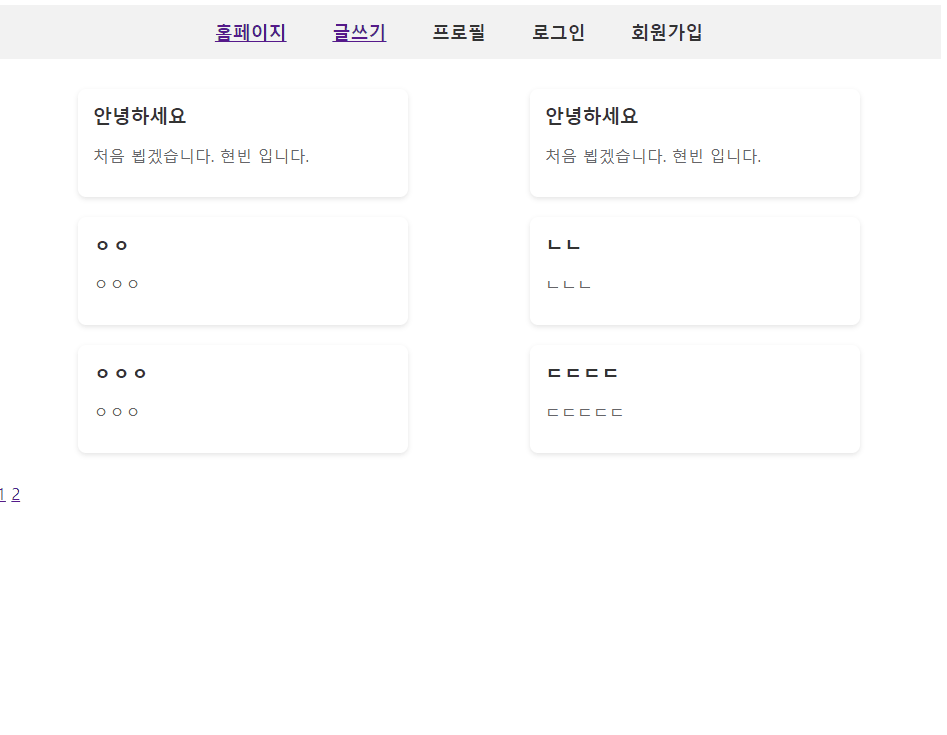
Task: Open the post titled ㄷㄷㄷㄷ
Action: click(x=582, y=373)
